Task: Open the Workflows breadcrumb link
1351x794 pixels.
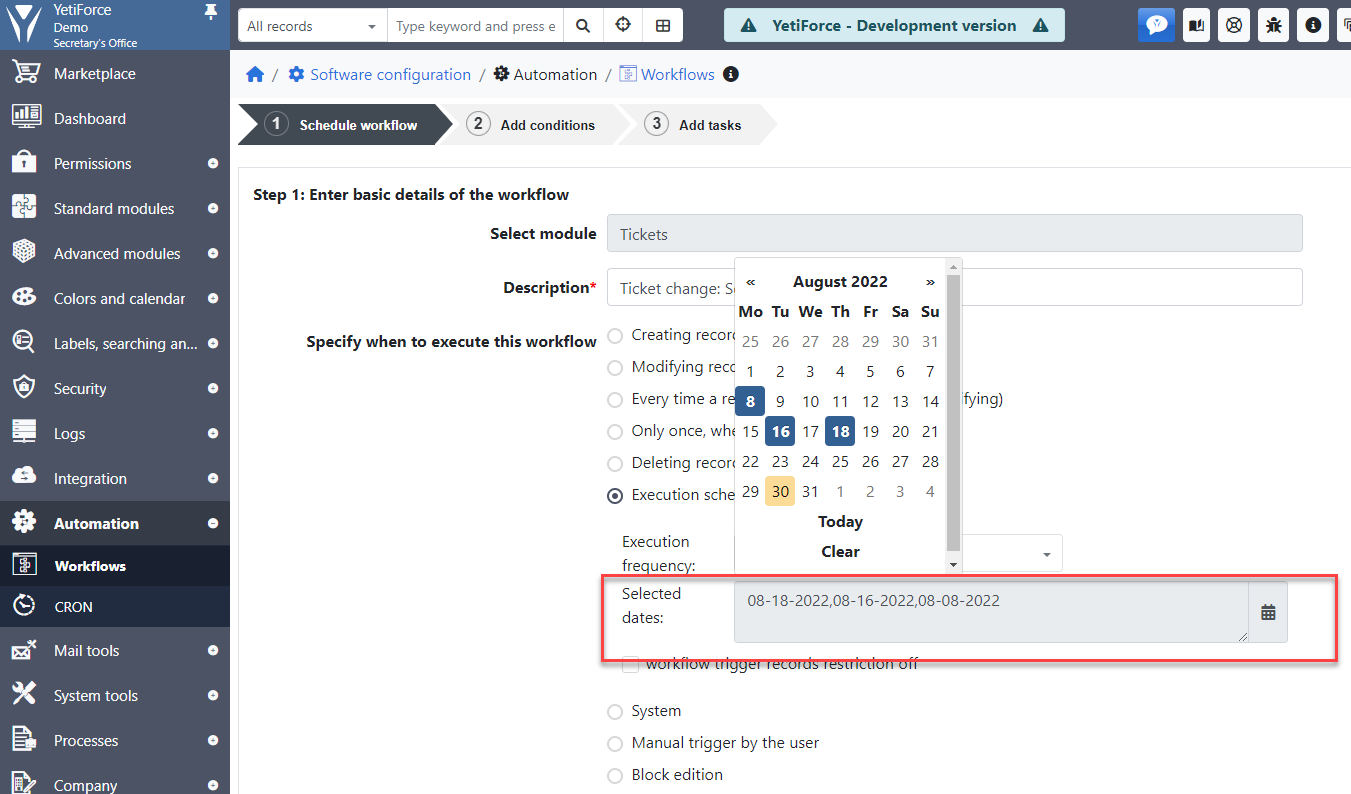Action: pyautogui.click(x=677, y=74)
